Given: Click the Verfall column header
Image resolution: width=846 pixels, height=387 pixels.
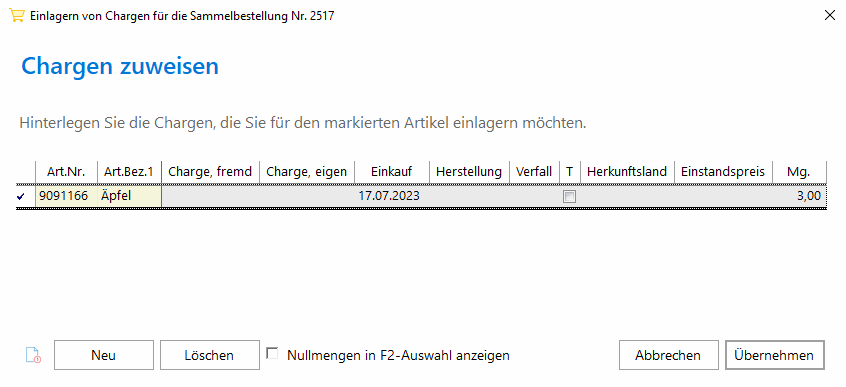Looking at the screenshot, I should pos(534,172).
